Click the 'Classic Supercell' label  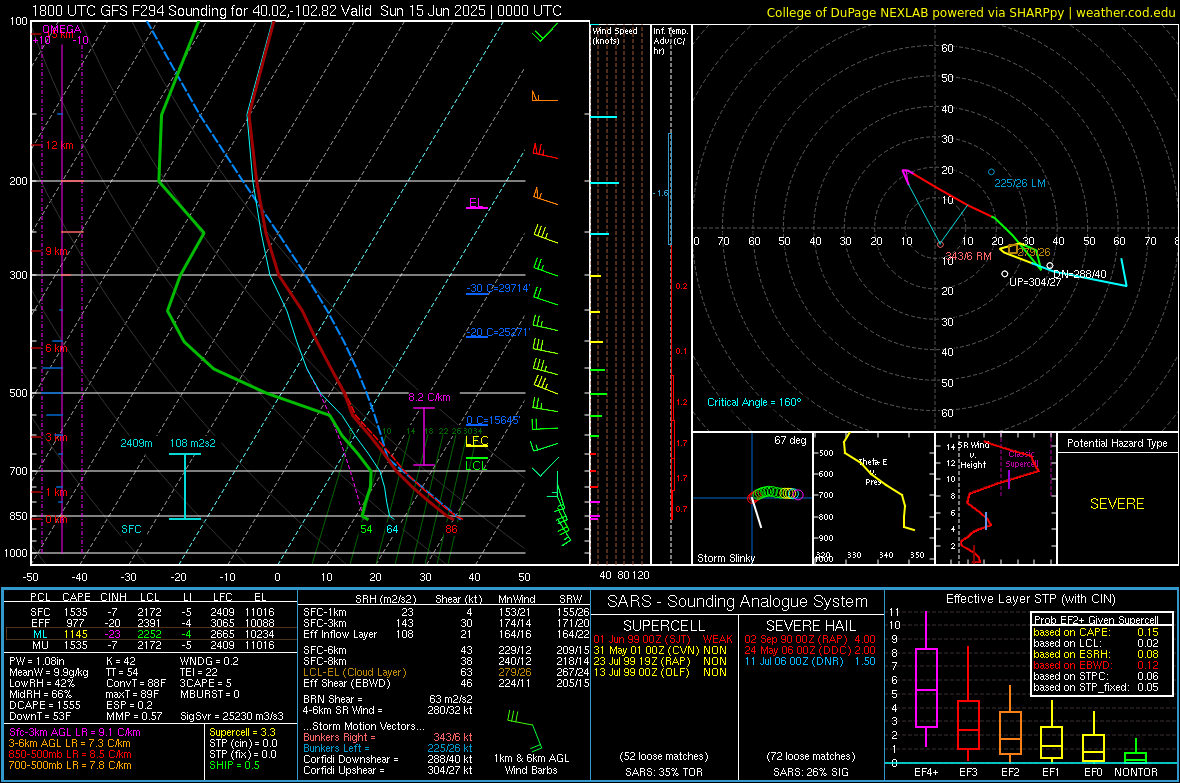point(1022,459)
